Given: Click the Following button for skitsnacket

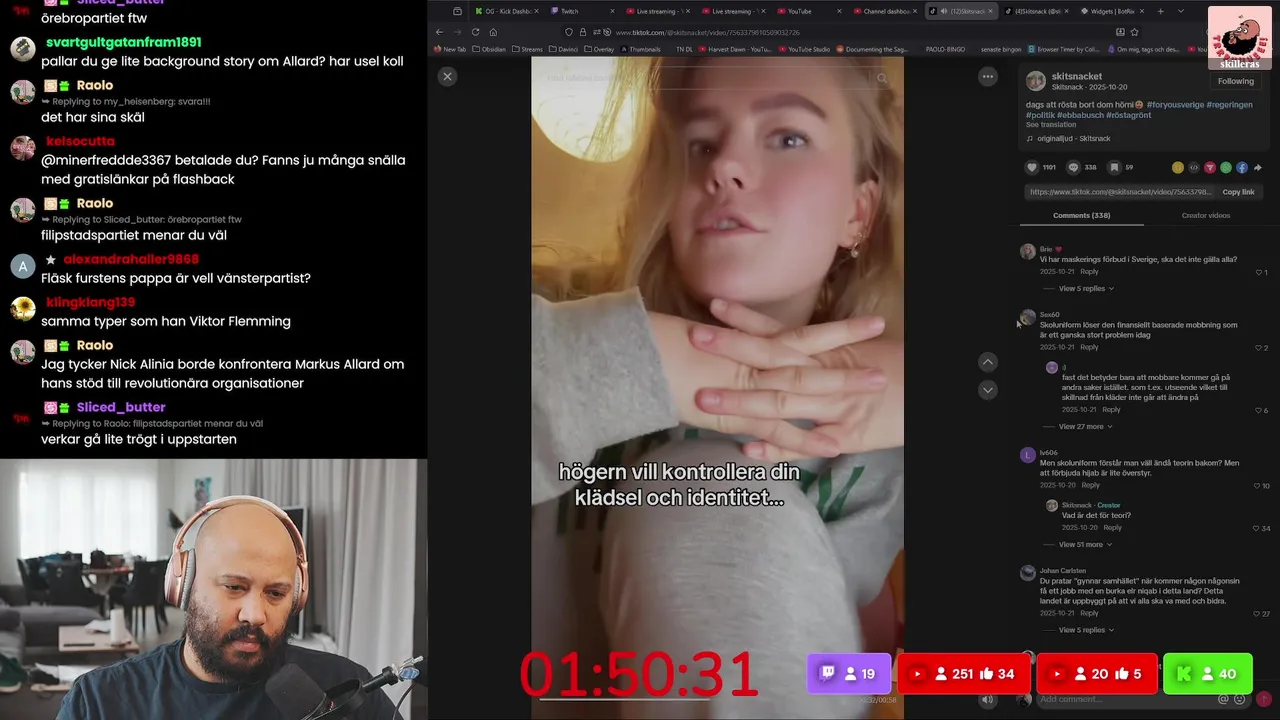Looking at the screenshot, I should point(1235,81).
